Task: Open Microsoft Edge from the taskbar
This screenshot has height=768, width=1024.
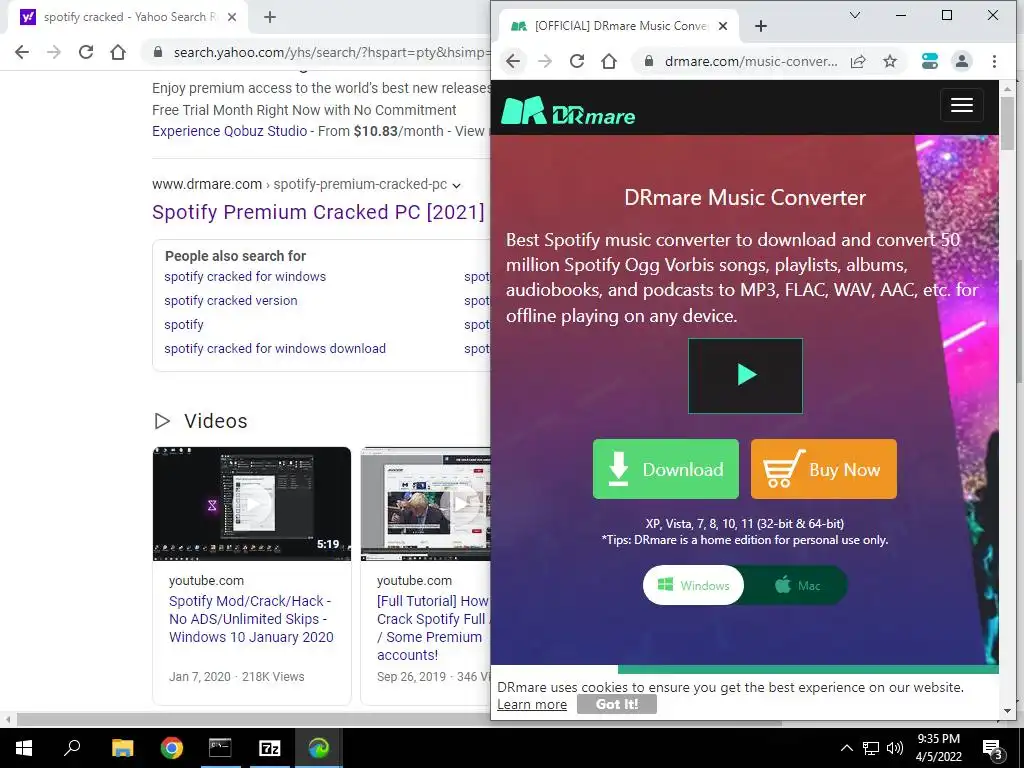Action: pos(319,748)
